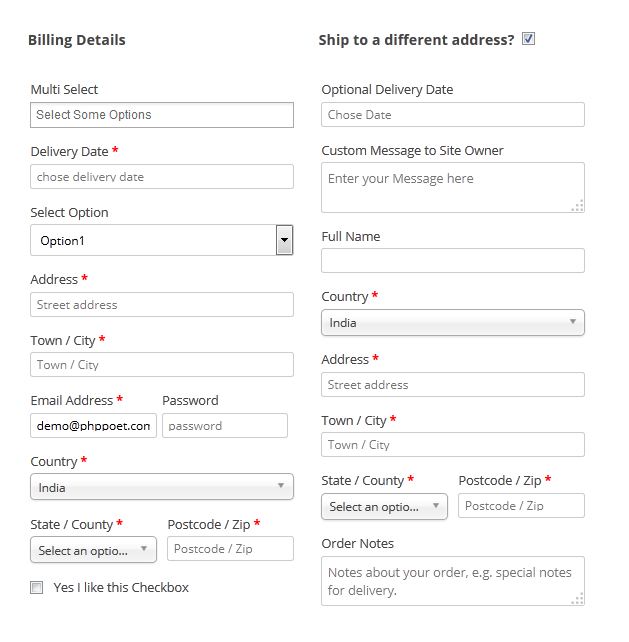Screen dimensions: 629x642
Task: Click the Full Name input box
Action: (452, 261)
